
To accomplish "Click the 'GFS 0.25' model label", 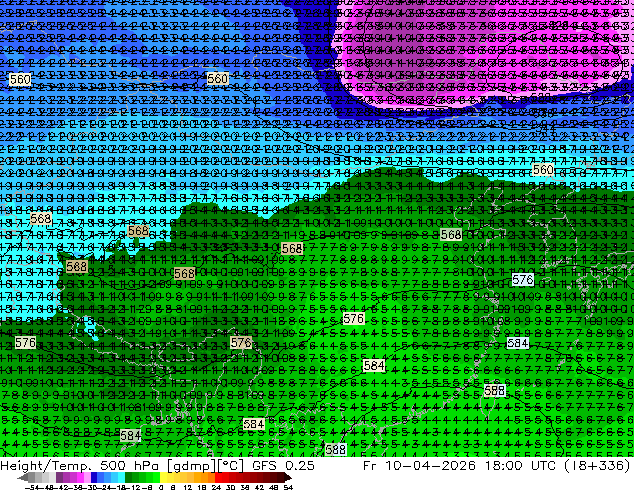I will click(x=283, y=465).
